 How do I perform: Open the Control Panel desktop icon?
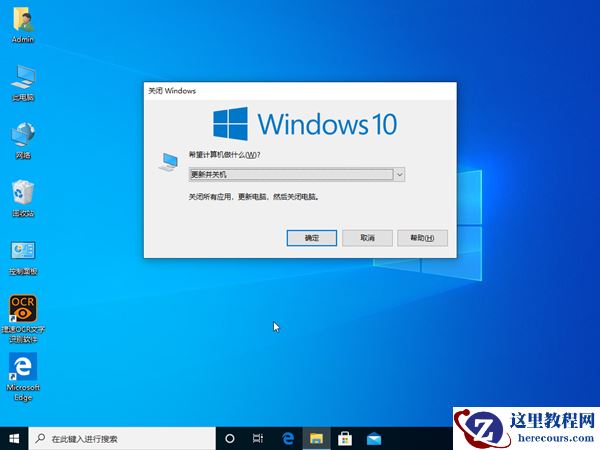pos(23,257)
